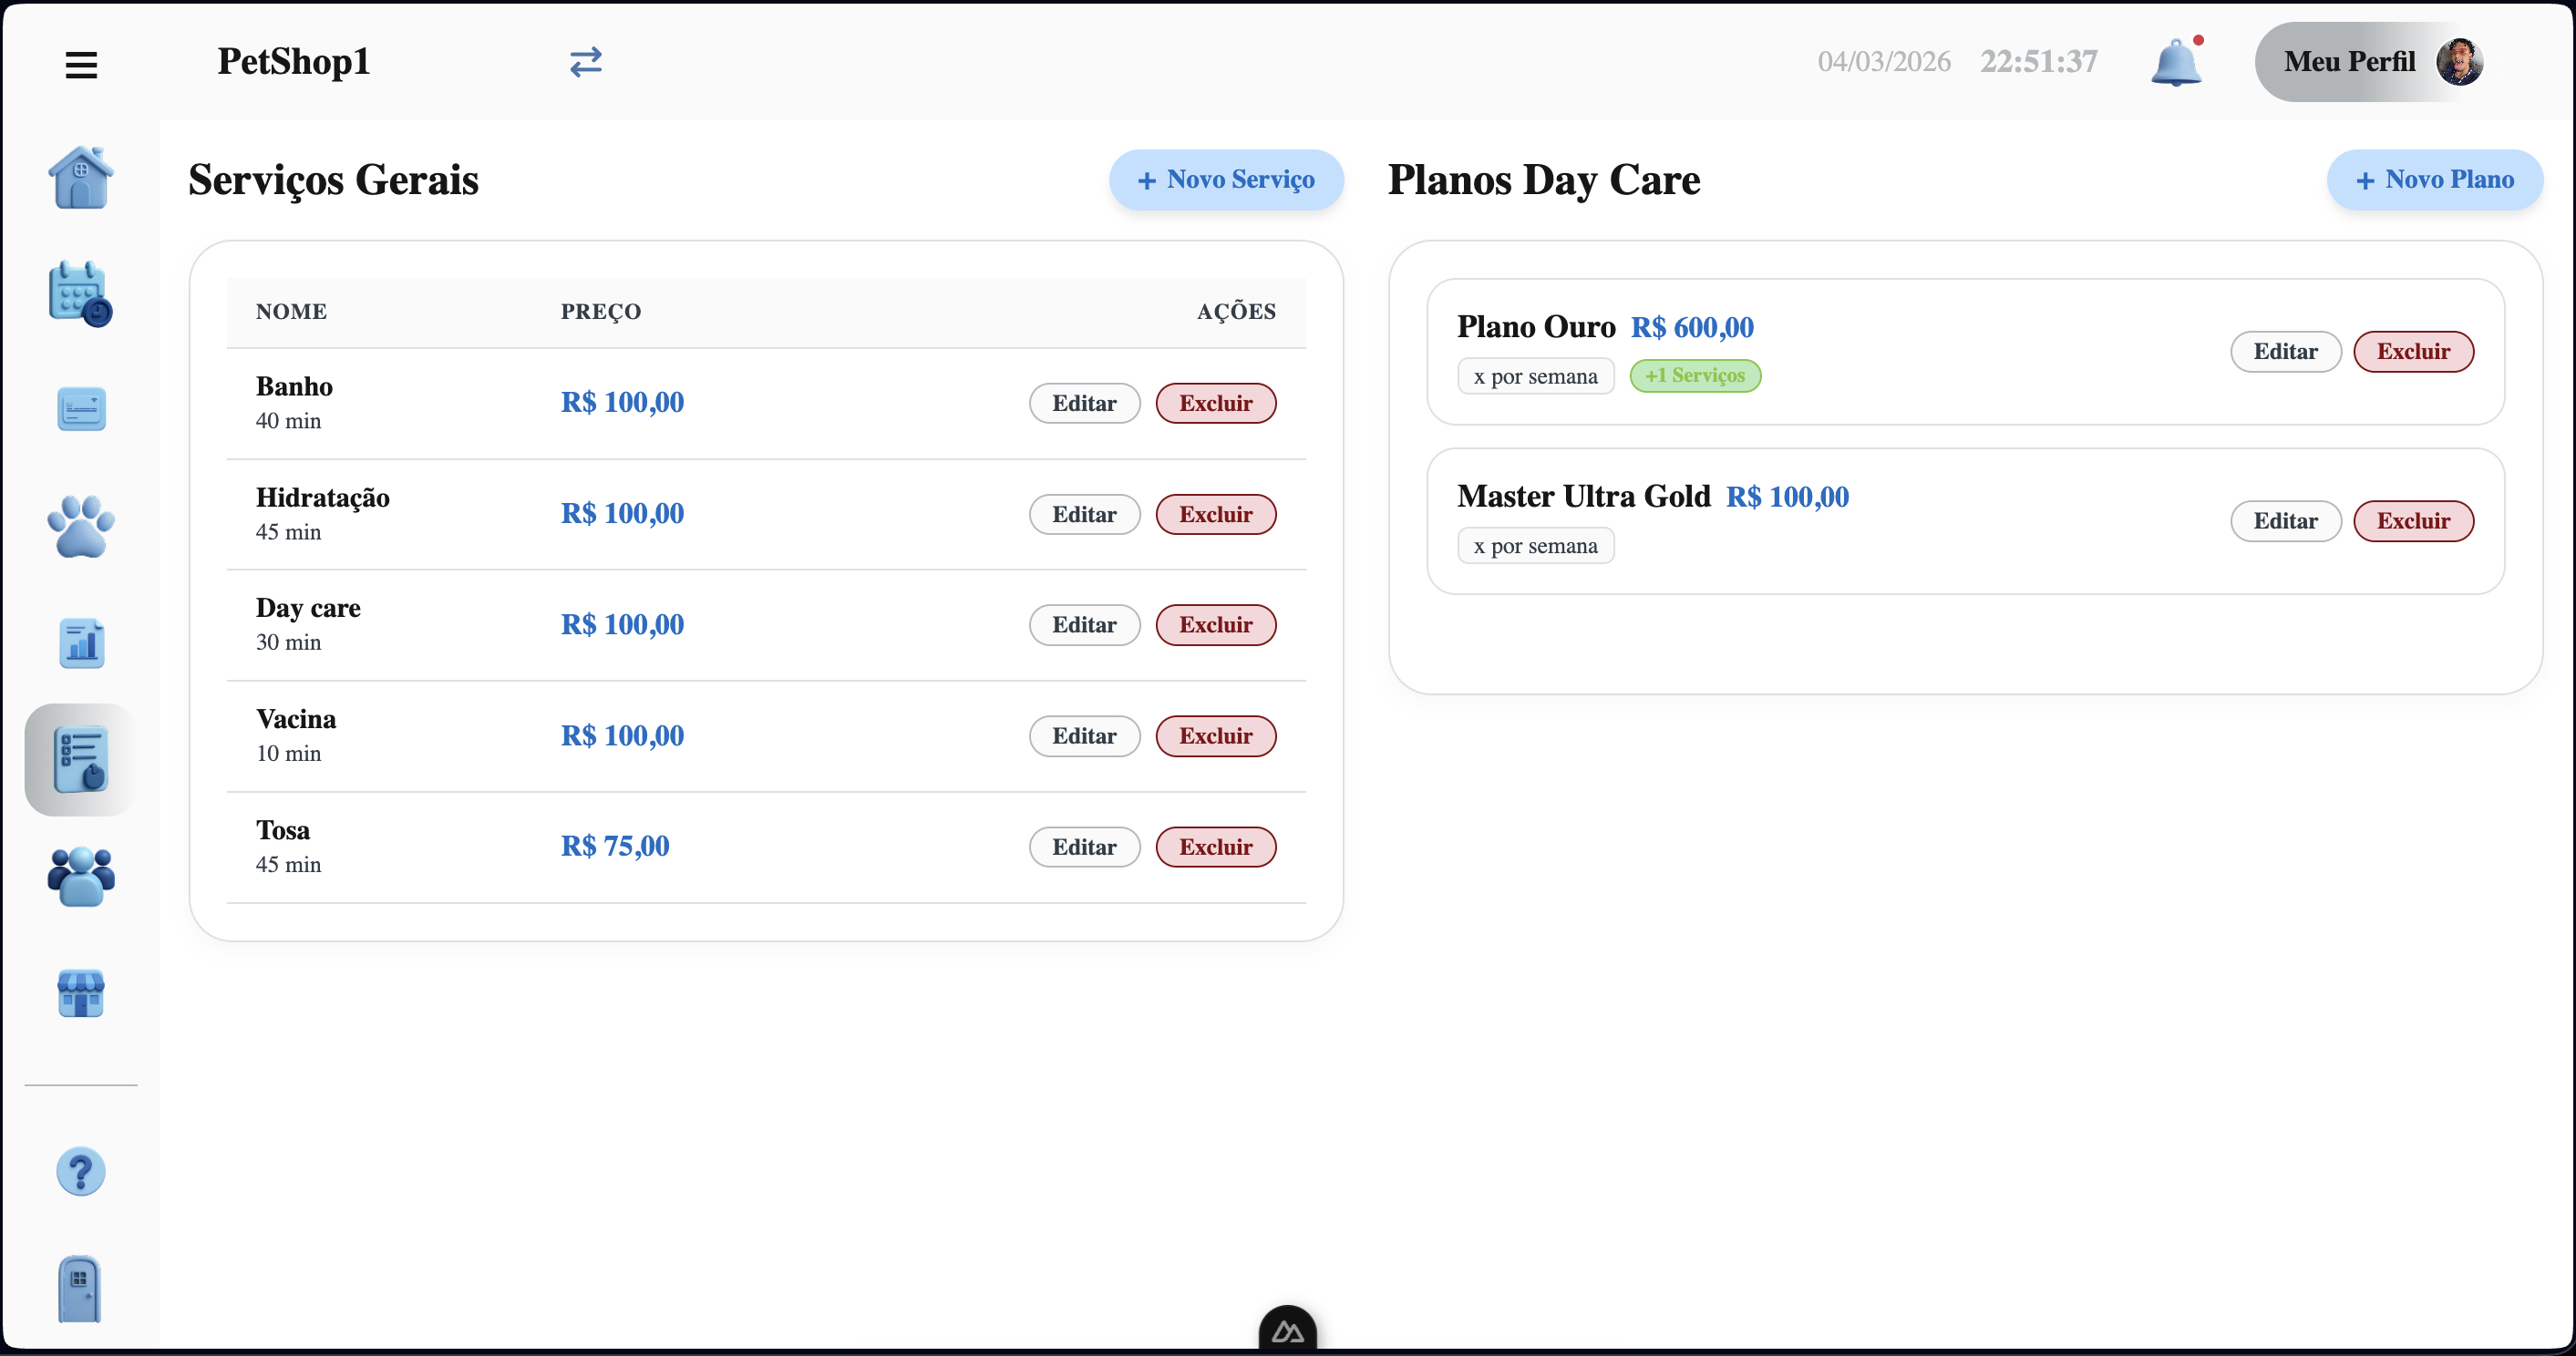Open the calendar schedule sidebar icon
Viewport: 2576px width, 1356px height.
[80, 294]
